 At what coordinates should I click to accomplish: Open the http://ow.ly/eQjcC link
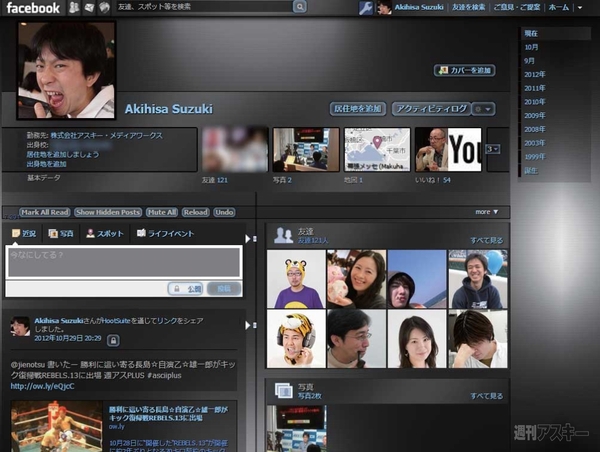(x=42, y=386)
